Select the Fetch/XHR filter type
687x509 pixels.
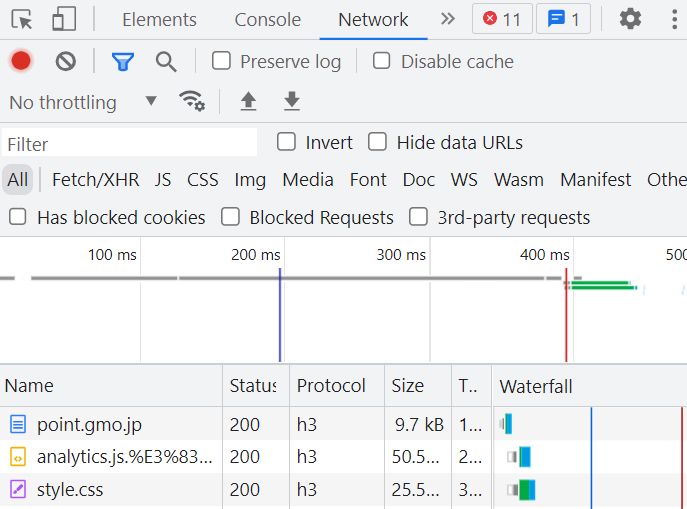point(96,180)
